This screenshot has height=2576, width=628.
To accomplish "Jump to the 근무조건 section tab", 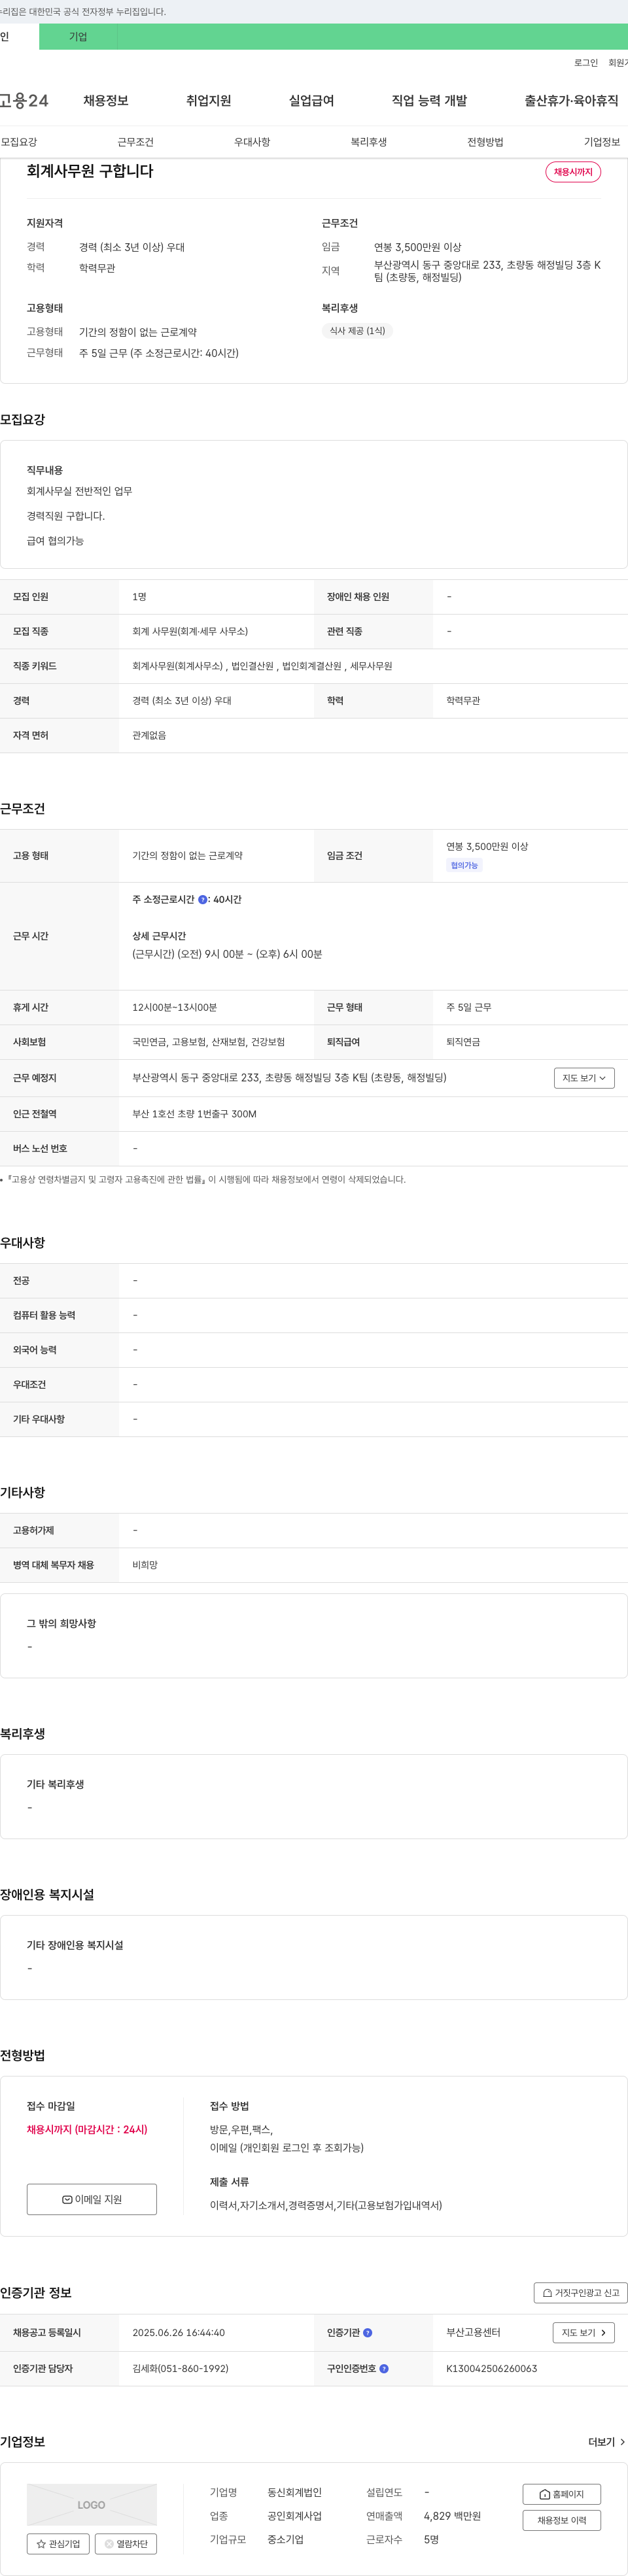I will pos(135,142).
